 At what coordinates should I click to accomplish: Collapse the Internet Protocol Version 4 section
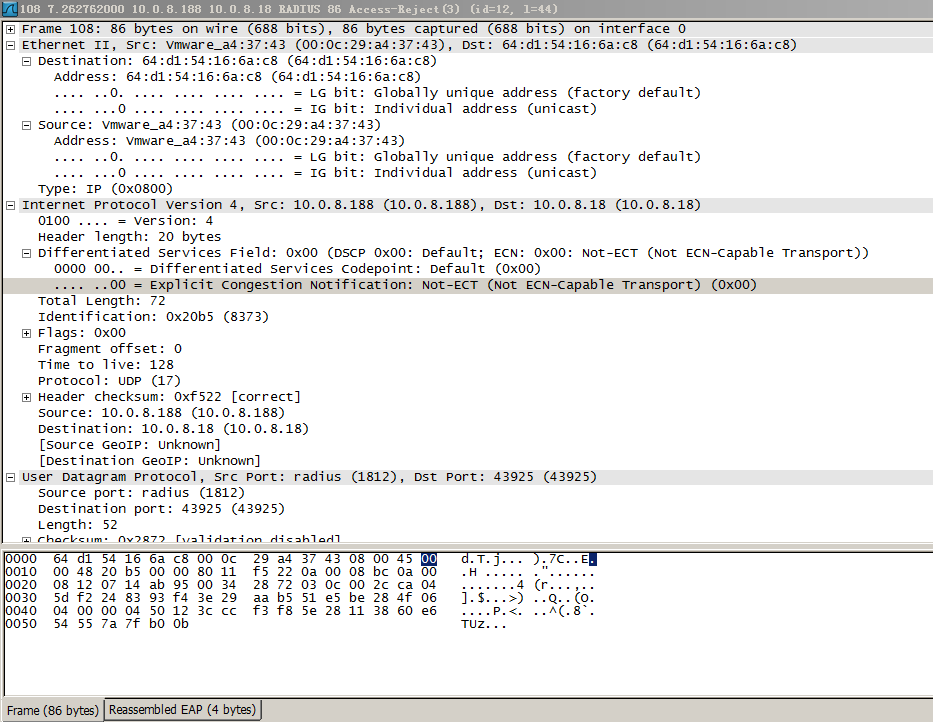pyautogui.click(x=10, y=204)
